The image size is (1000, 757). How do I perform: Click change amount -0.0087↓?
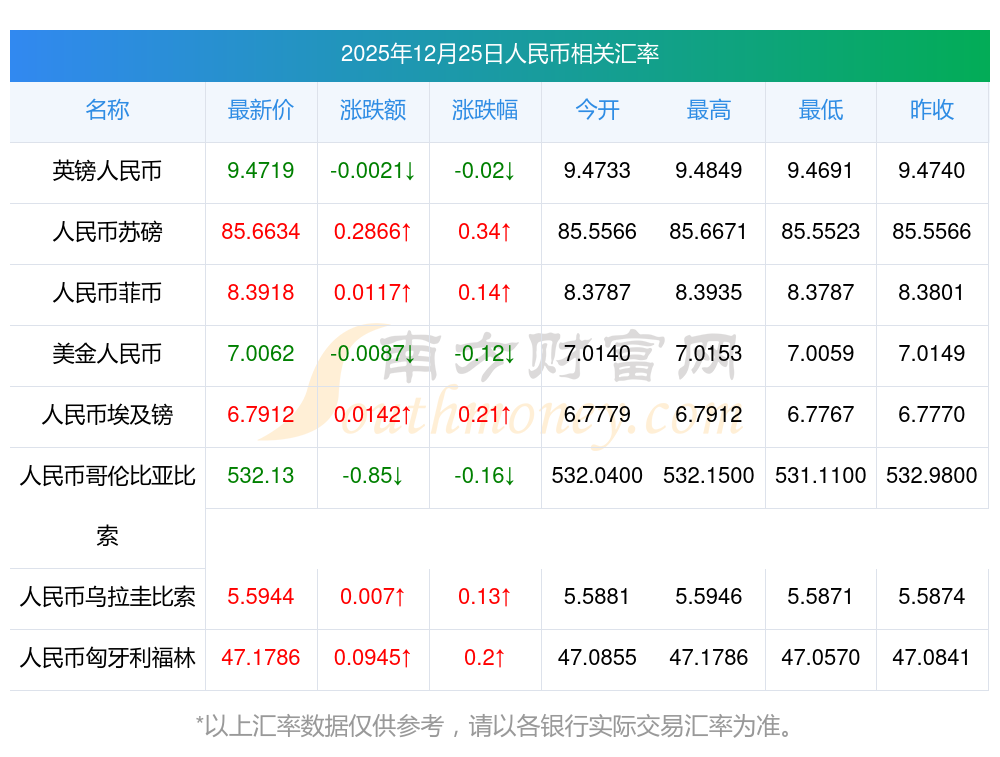pos(373,353)
